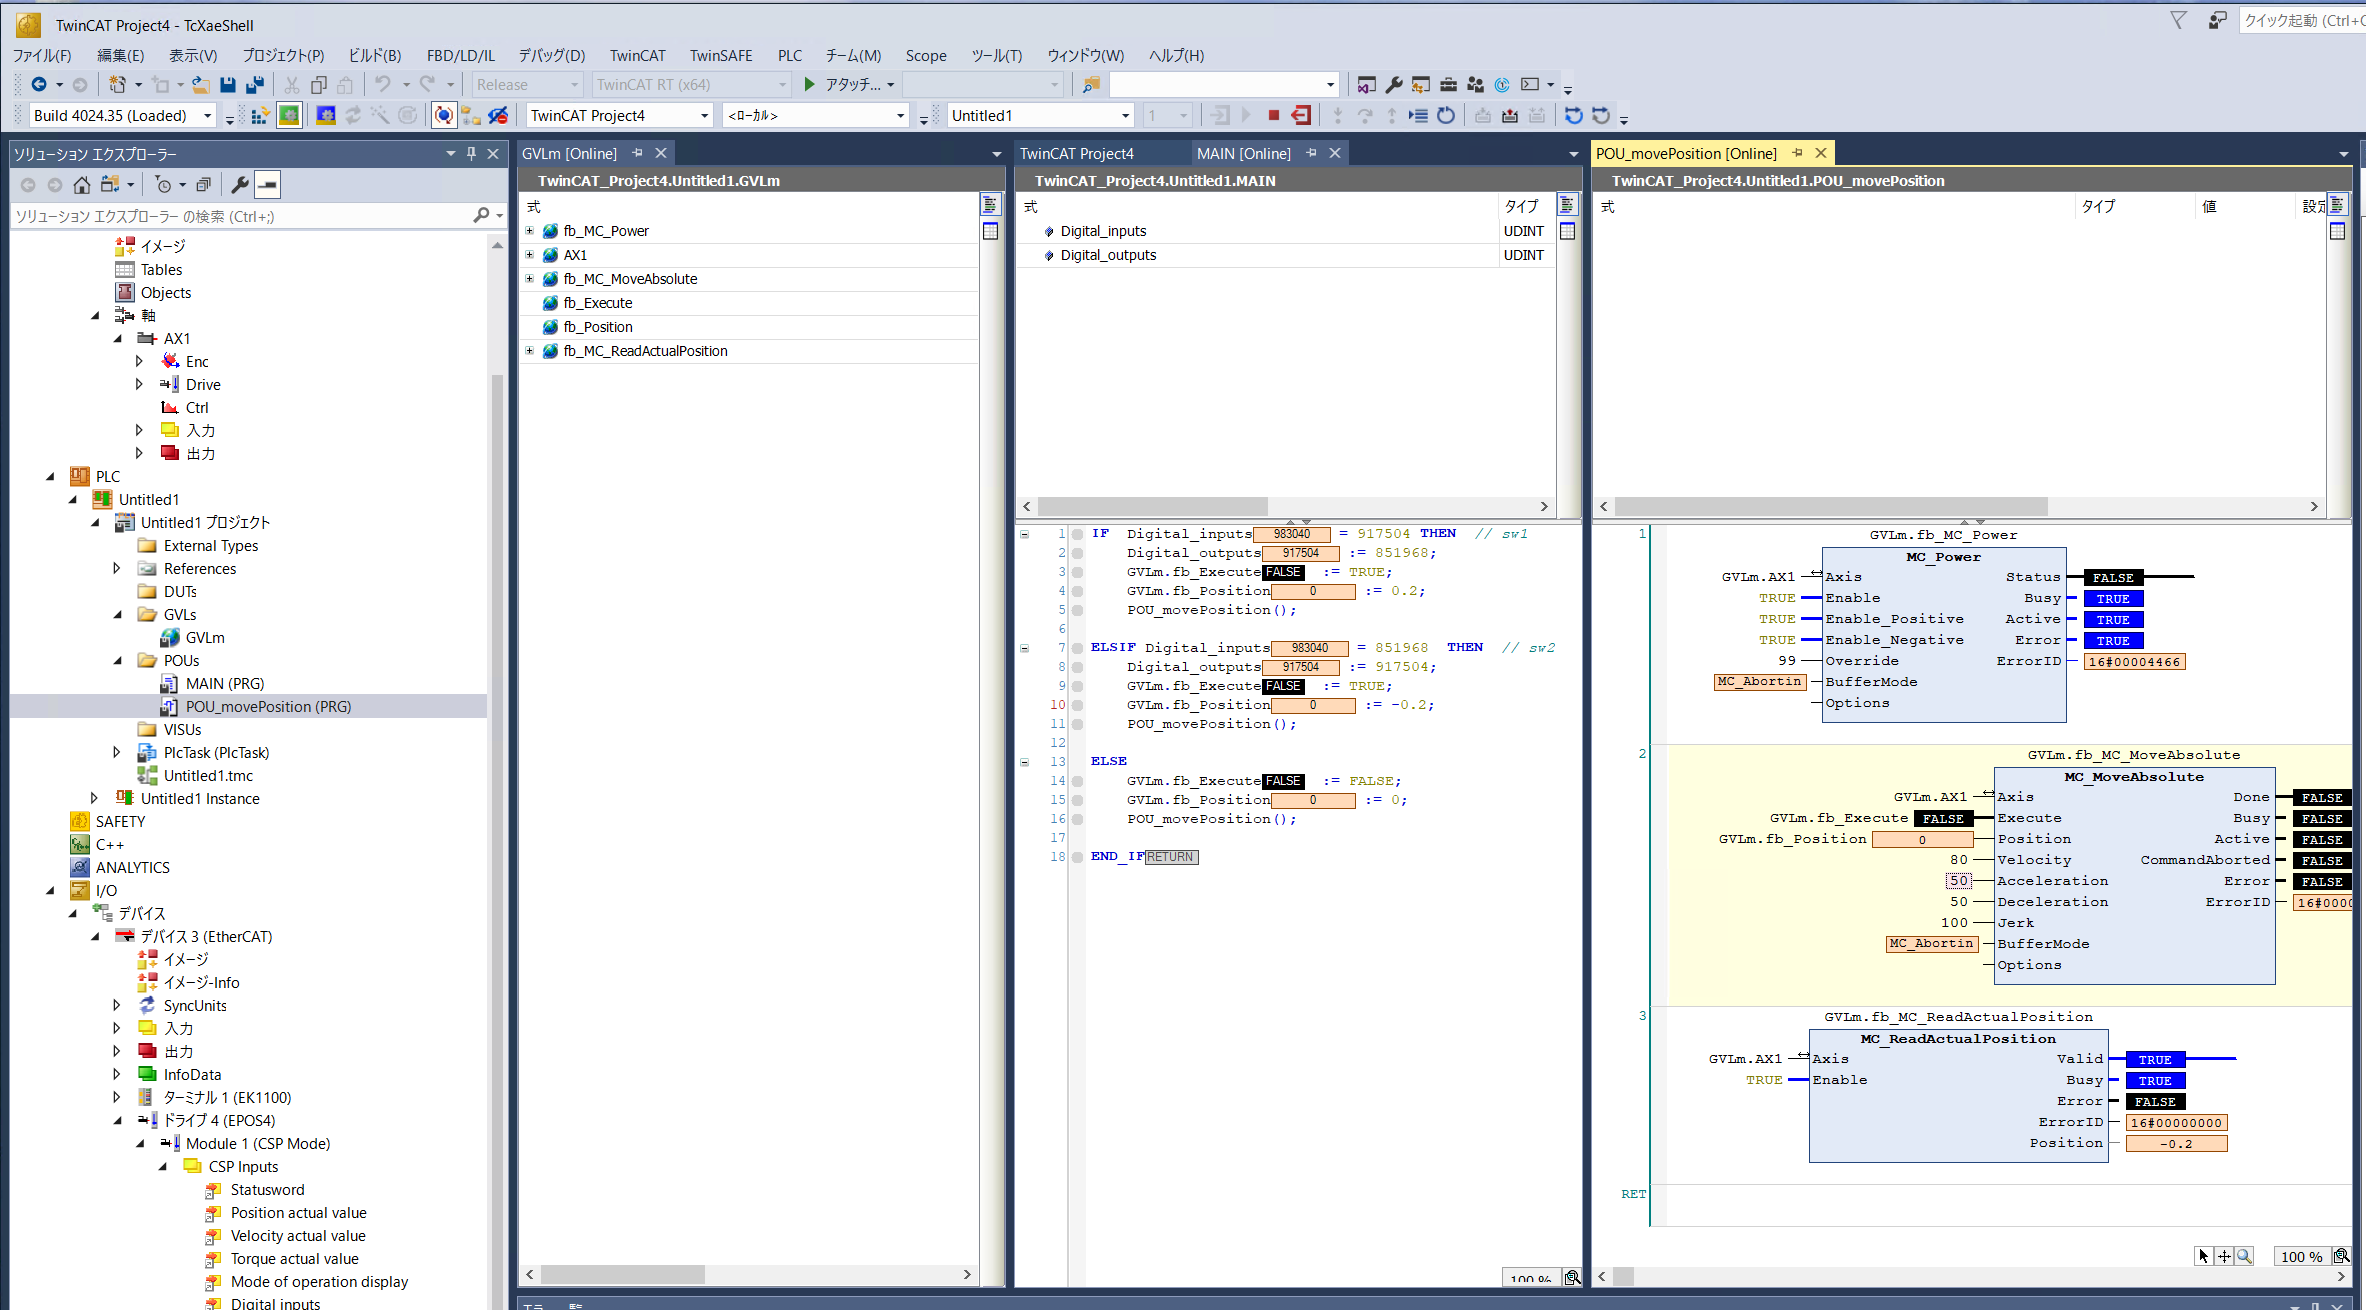
Task: Click the Activate Configuration icon
Action: pyautogui.click(x=260, y=116)
